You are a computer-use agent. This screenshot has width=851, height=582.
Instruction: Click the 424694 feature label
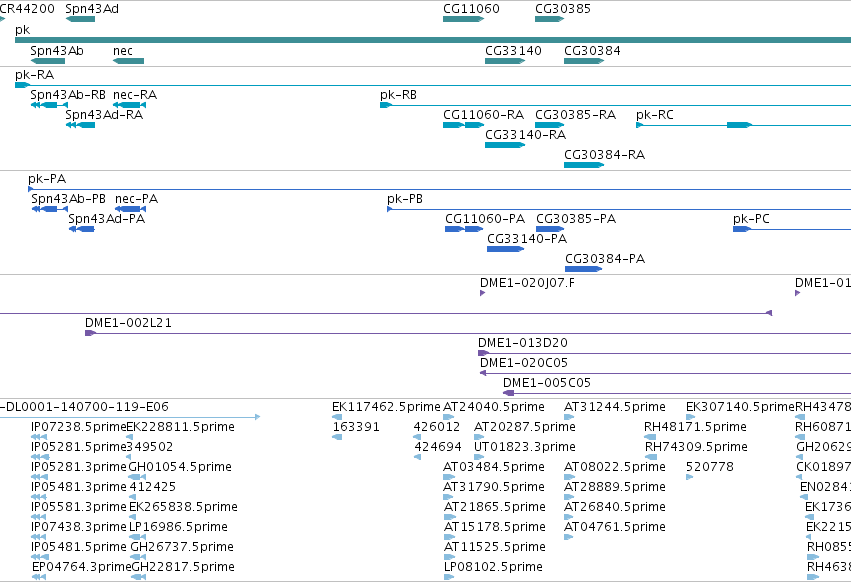pos(438,446)
